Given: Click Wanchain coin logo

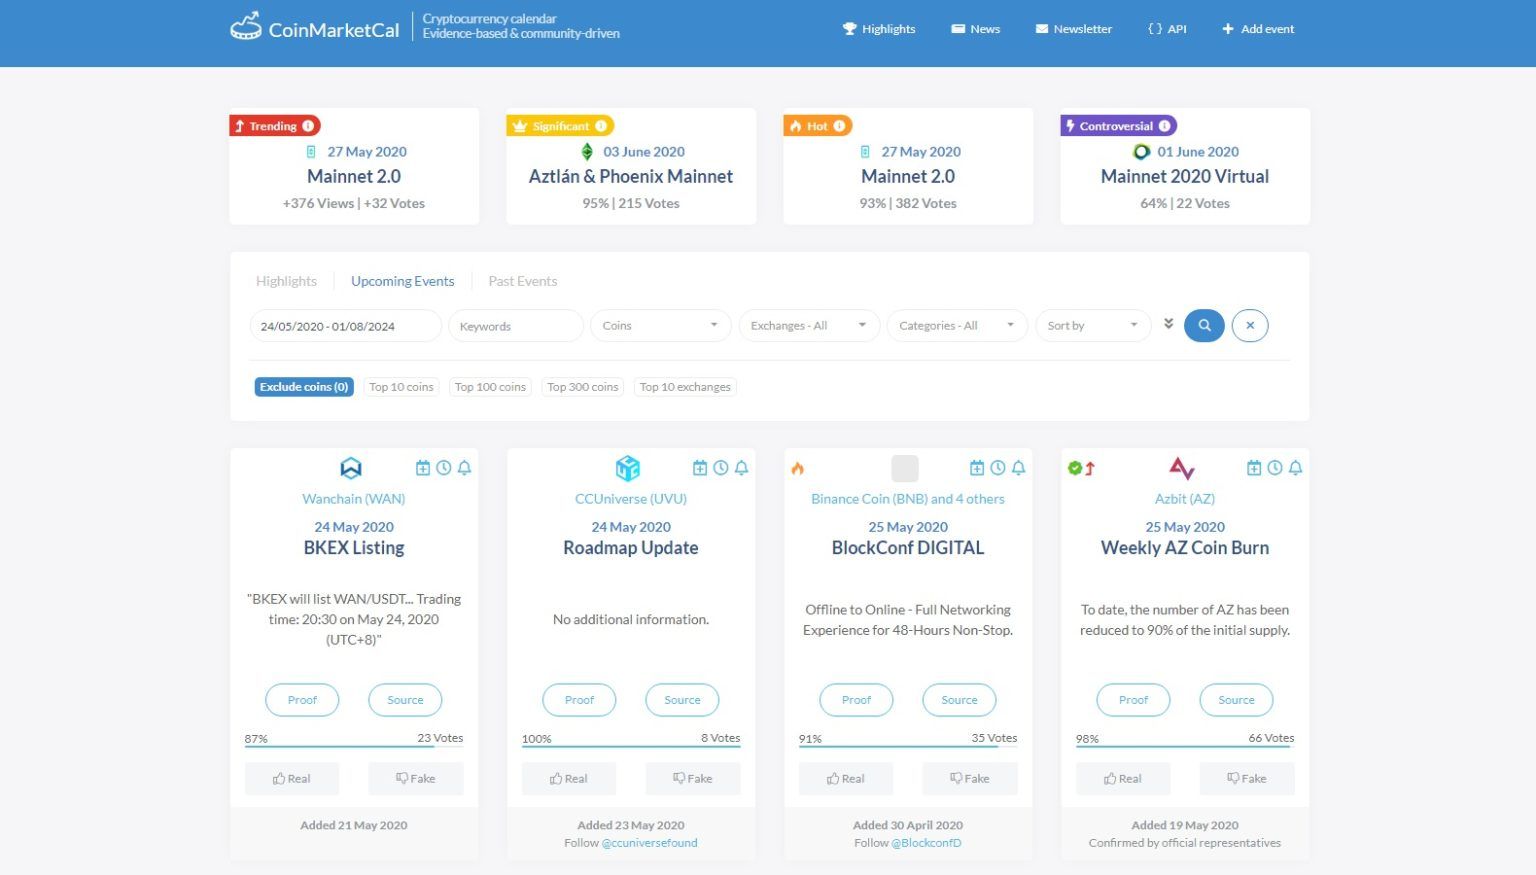Looking at the screenshot, I should 351,467.
